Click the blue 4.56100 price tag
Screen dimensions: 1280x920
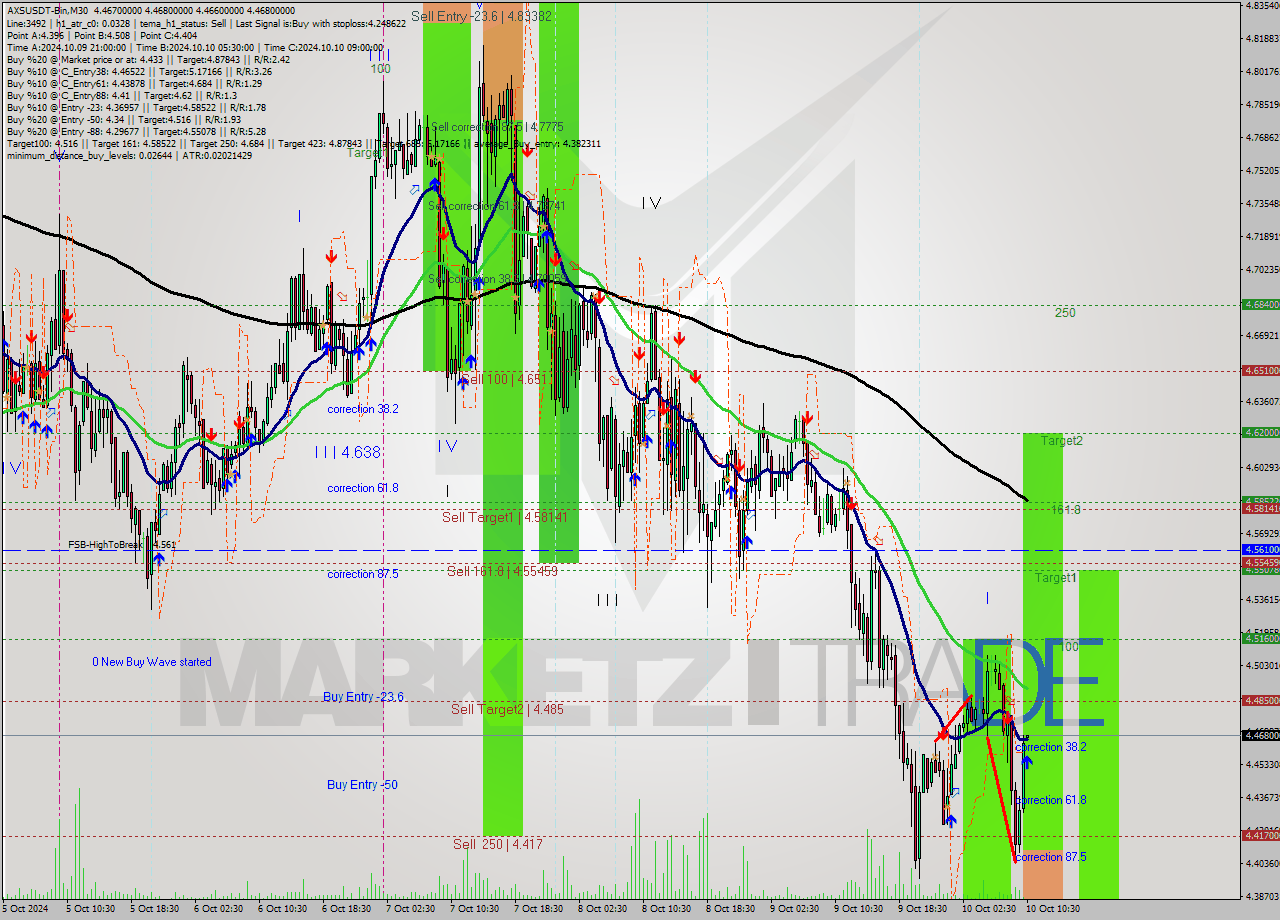click(x=1260, y=550)
